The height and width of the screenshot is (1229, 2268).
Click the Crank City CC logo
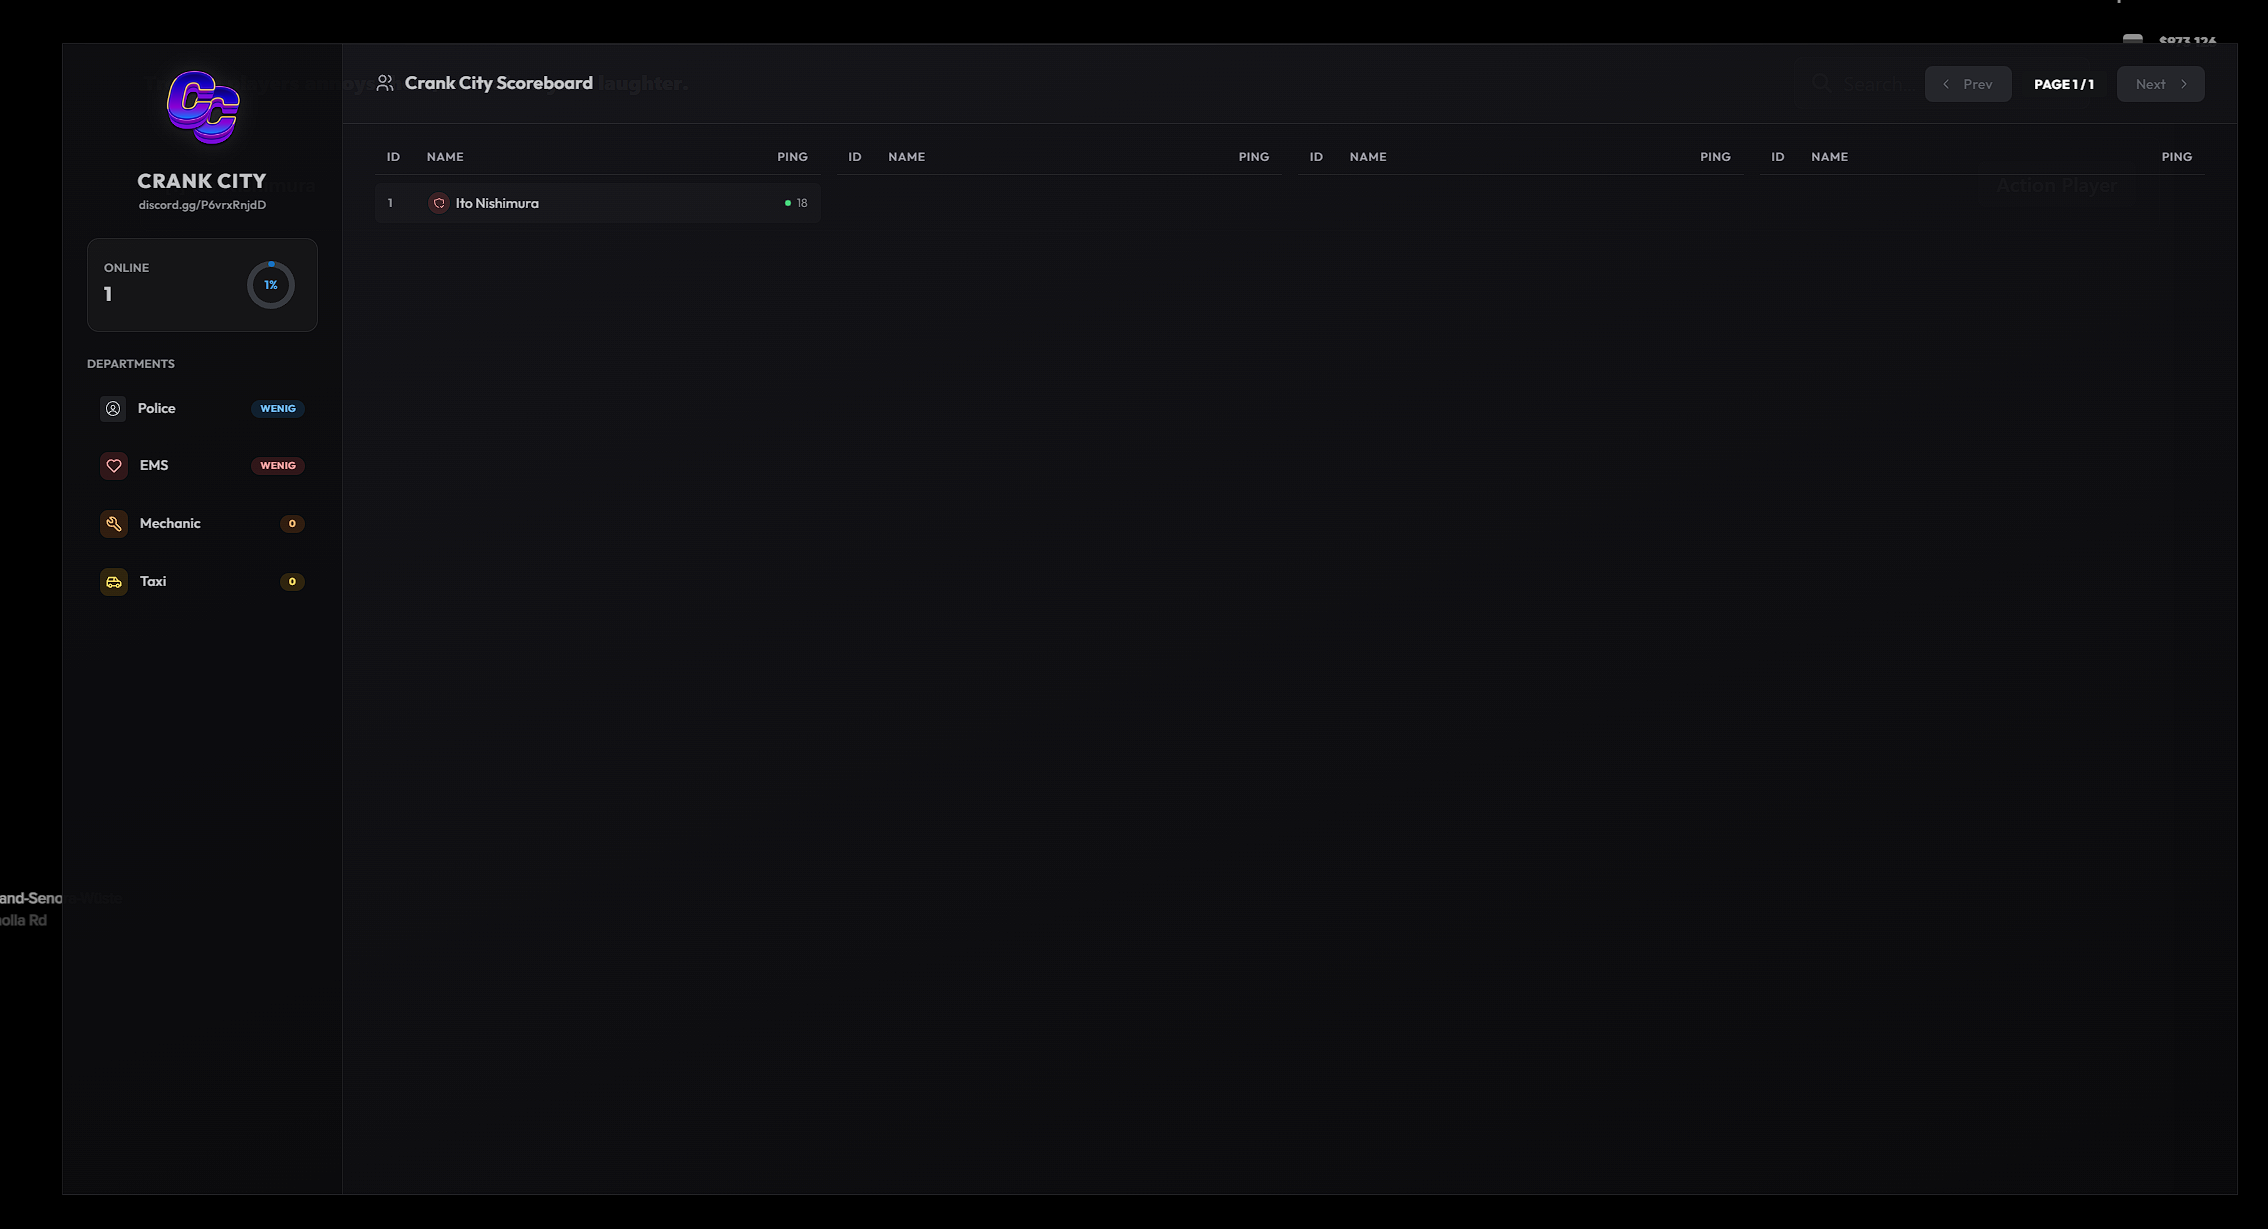point(203,107)
